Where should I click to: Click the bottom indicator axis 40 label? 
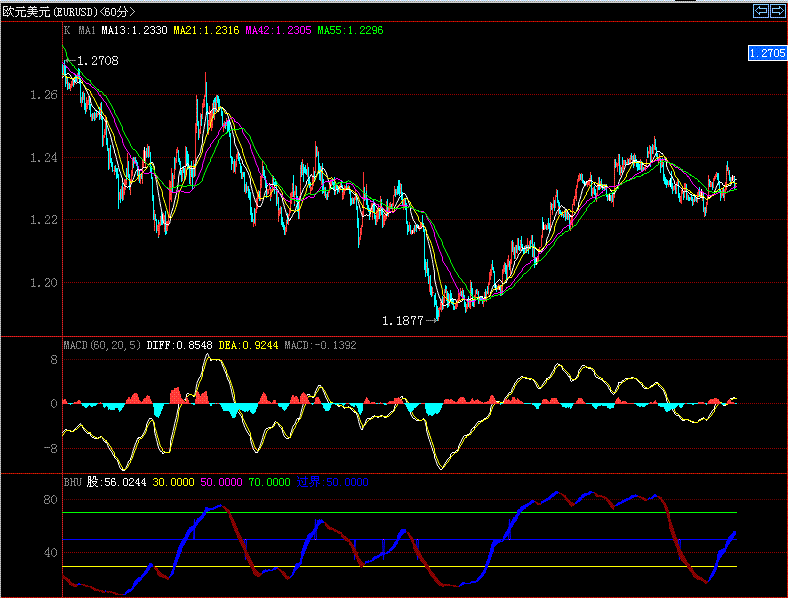[50, 553]
